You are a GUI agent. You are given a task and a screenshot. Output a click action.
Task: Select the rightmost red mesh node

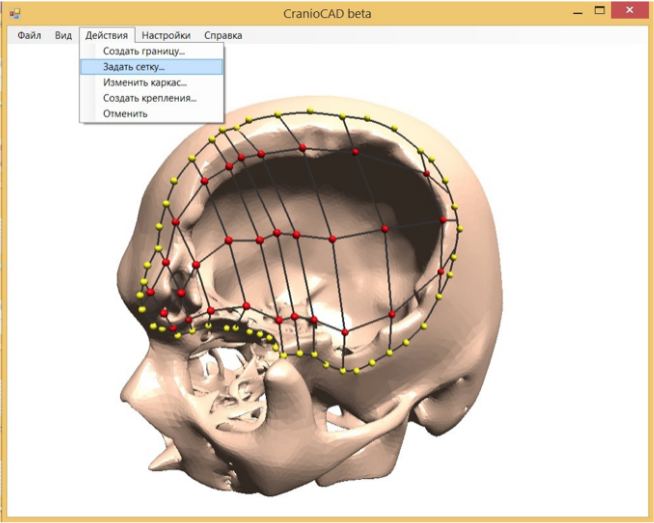[443, 219]
